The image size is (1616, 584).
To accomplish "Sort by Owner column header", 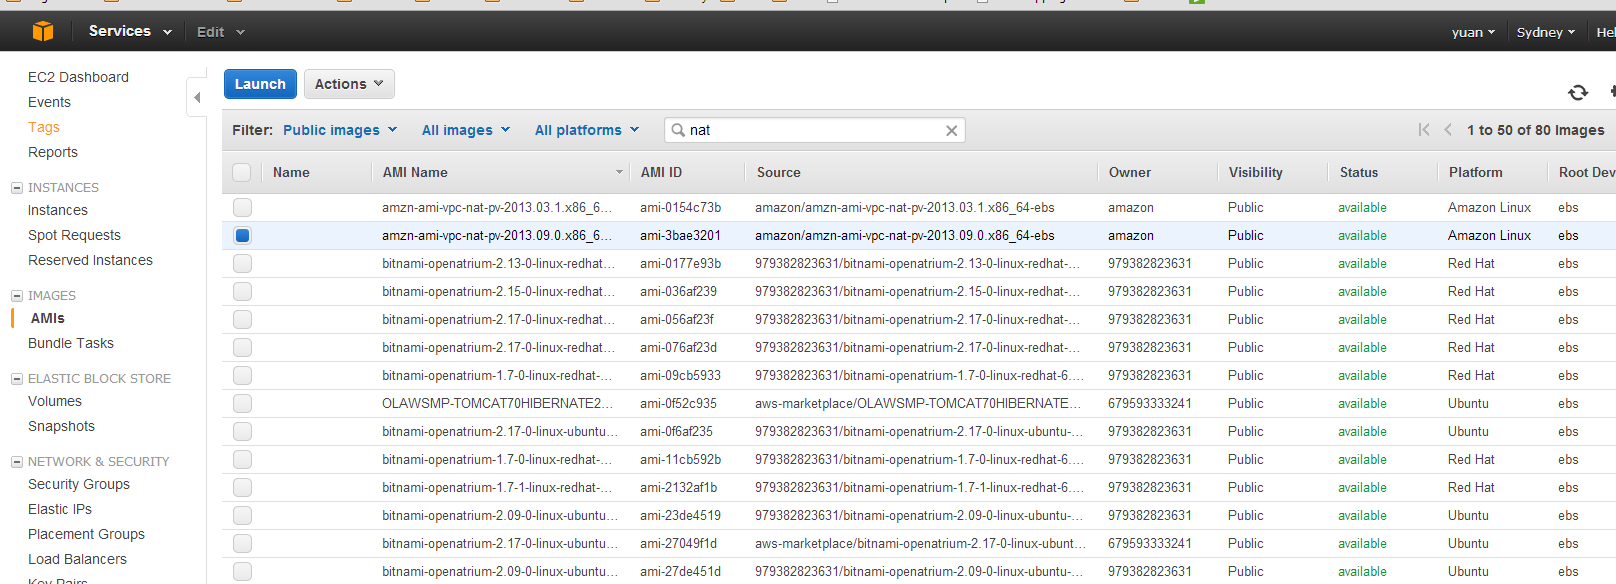I will pos(1129,172).
